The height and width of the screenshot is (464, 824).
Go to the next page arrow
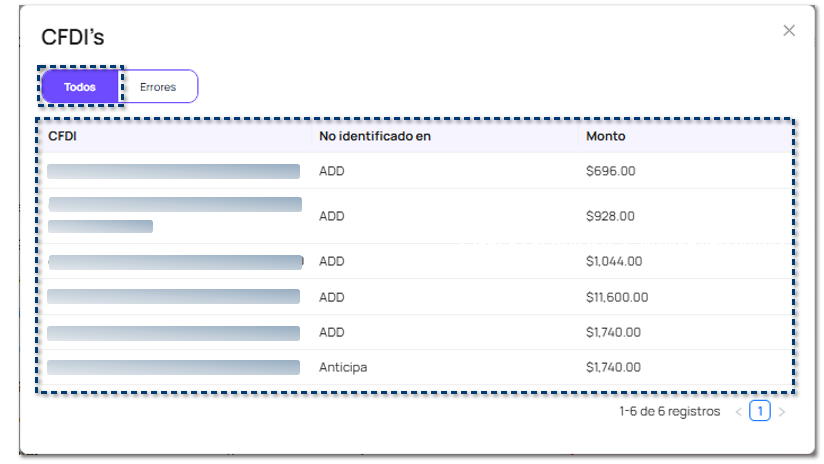click(x=782, y=411)
